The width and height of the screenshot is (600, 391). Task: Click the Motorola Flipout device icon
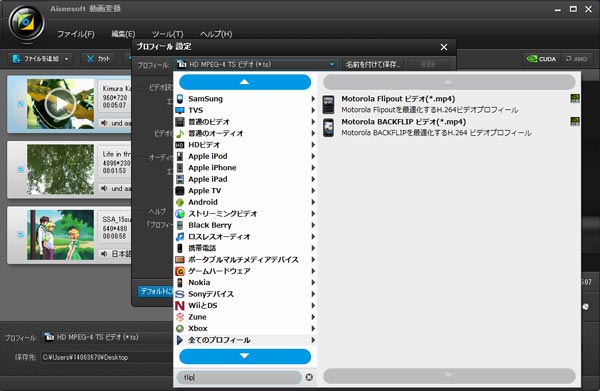click(328, 104)
